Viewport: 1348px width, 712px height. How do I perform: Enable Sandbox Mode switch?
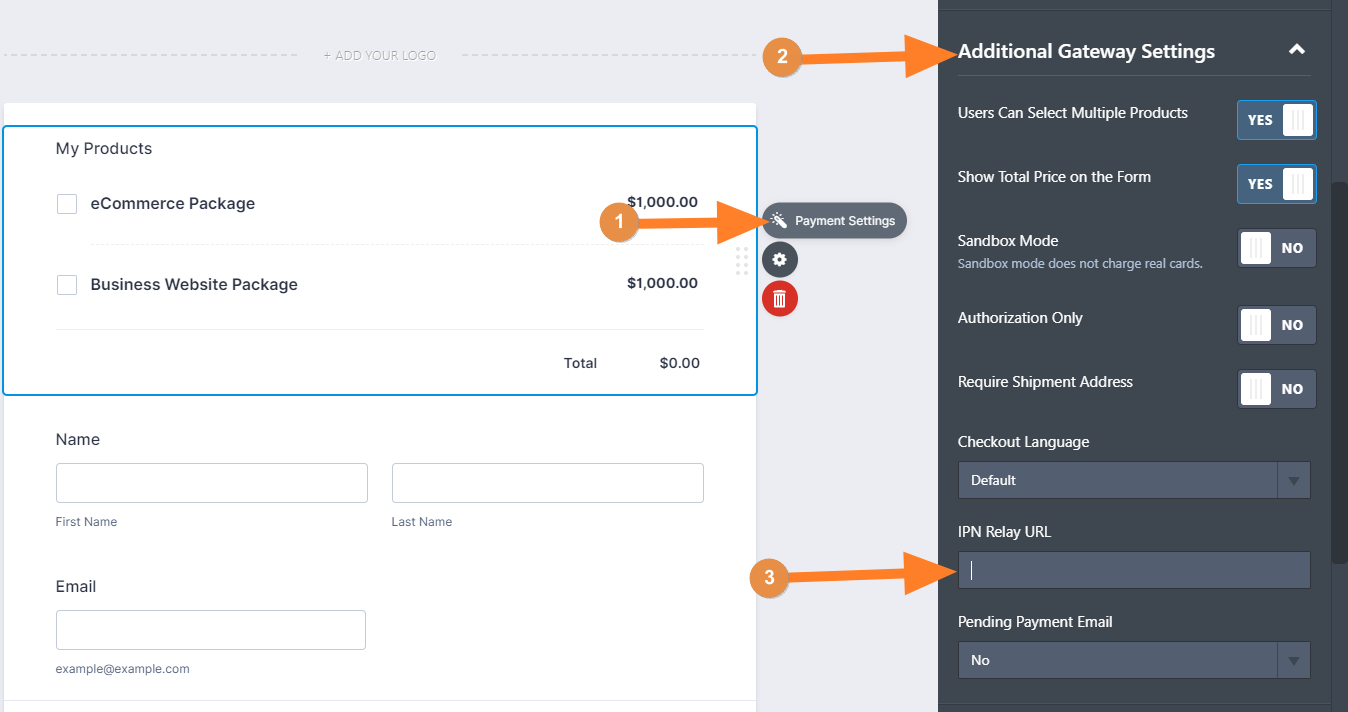pyautogui.click(x=1276, y=248)
